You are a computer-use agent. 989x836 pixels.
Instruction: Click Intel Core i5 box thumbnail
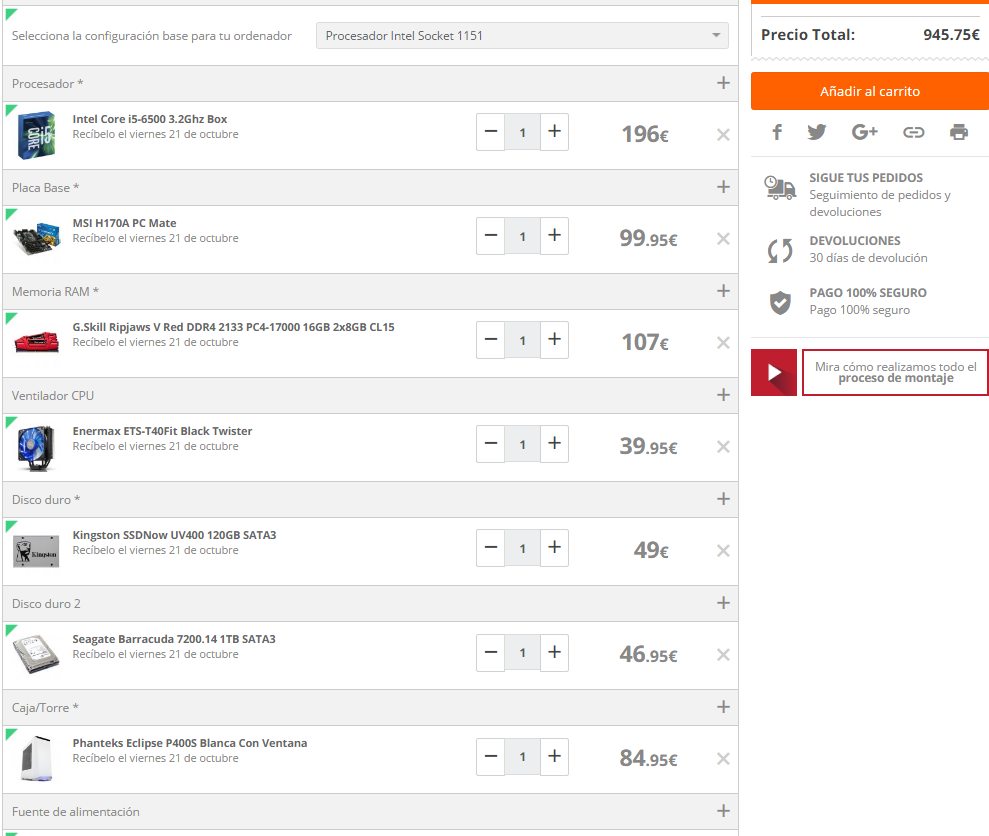pyautogui.click(x=37, y=134)
